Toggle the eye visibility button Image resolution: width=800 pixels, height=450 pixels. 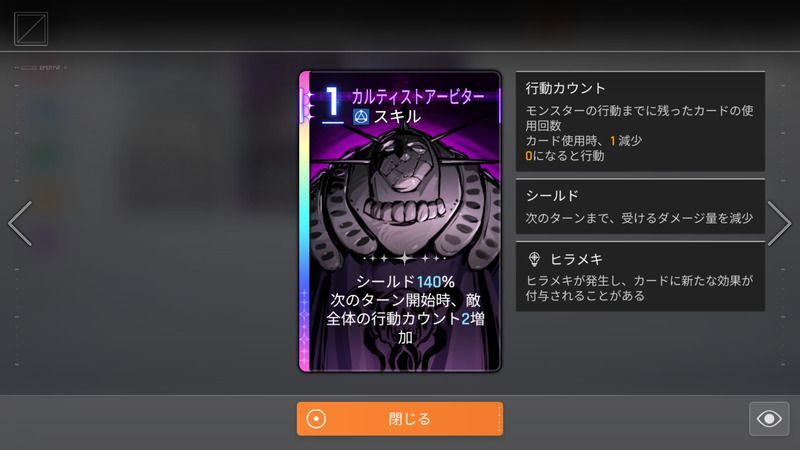pos(769,419)
